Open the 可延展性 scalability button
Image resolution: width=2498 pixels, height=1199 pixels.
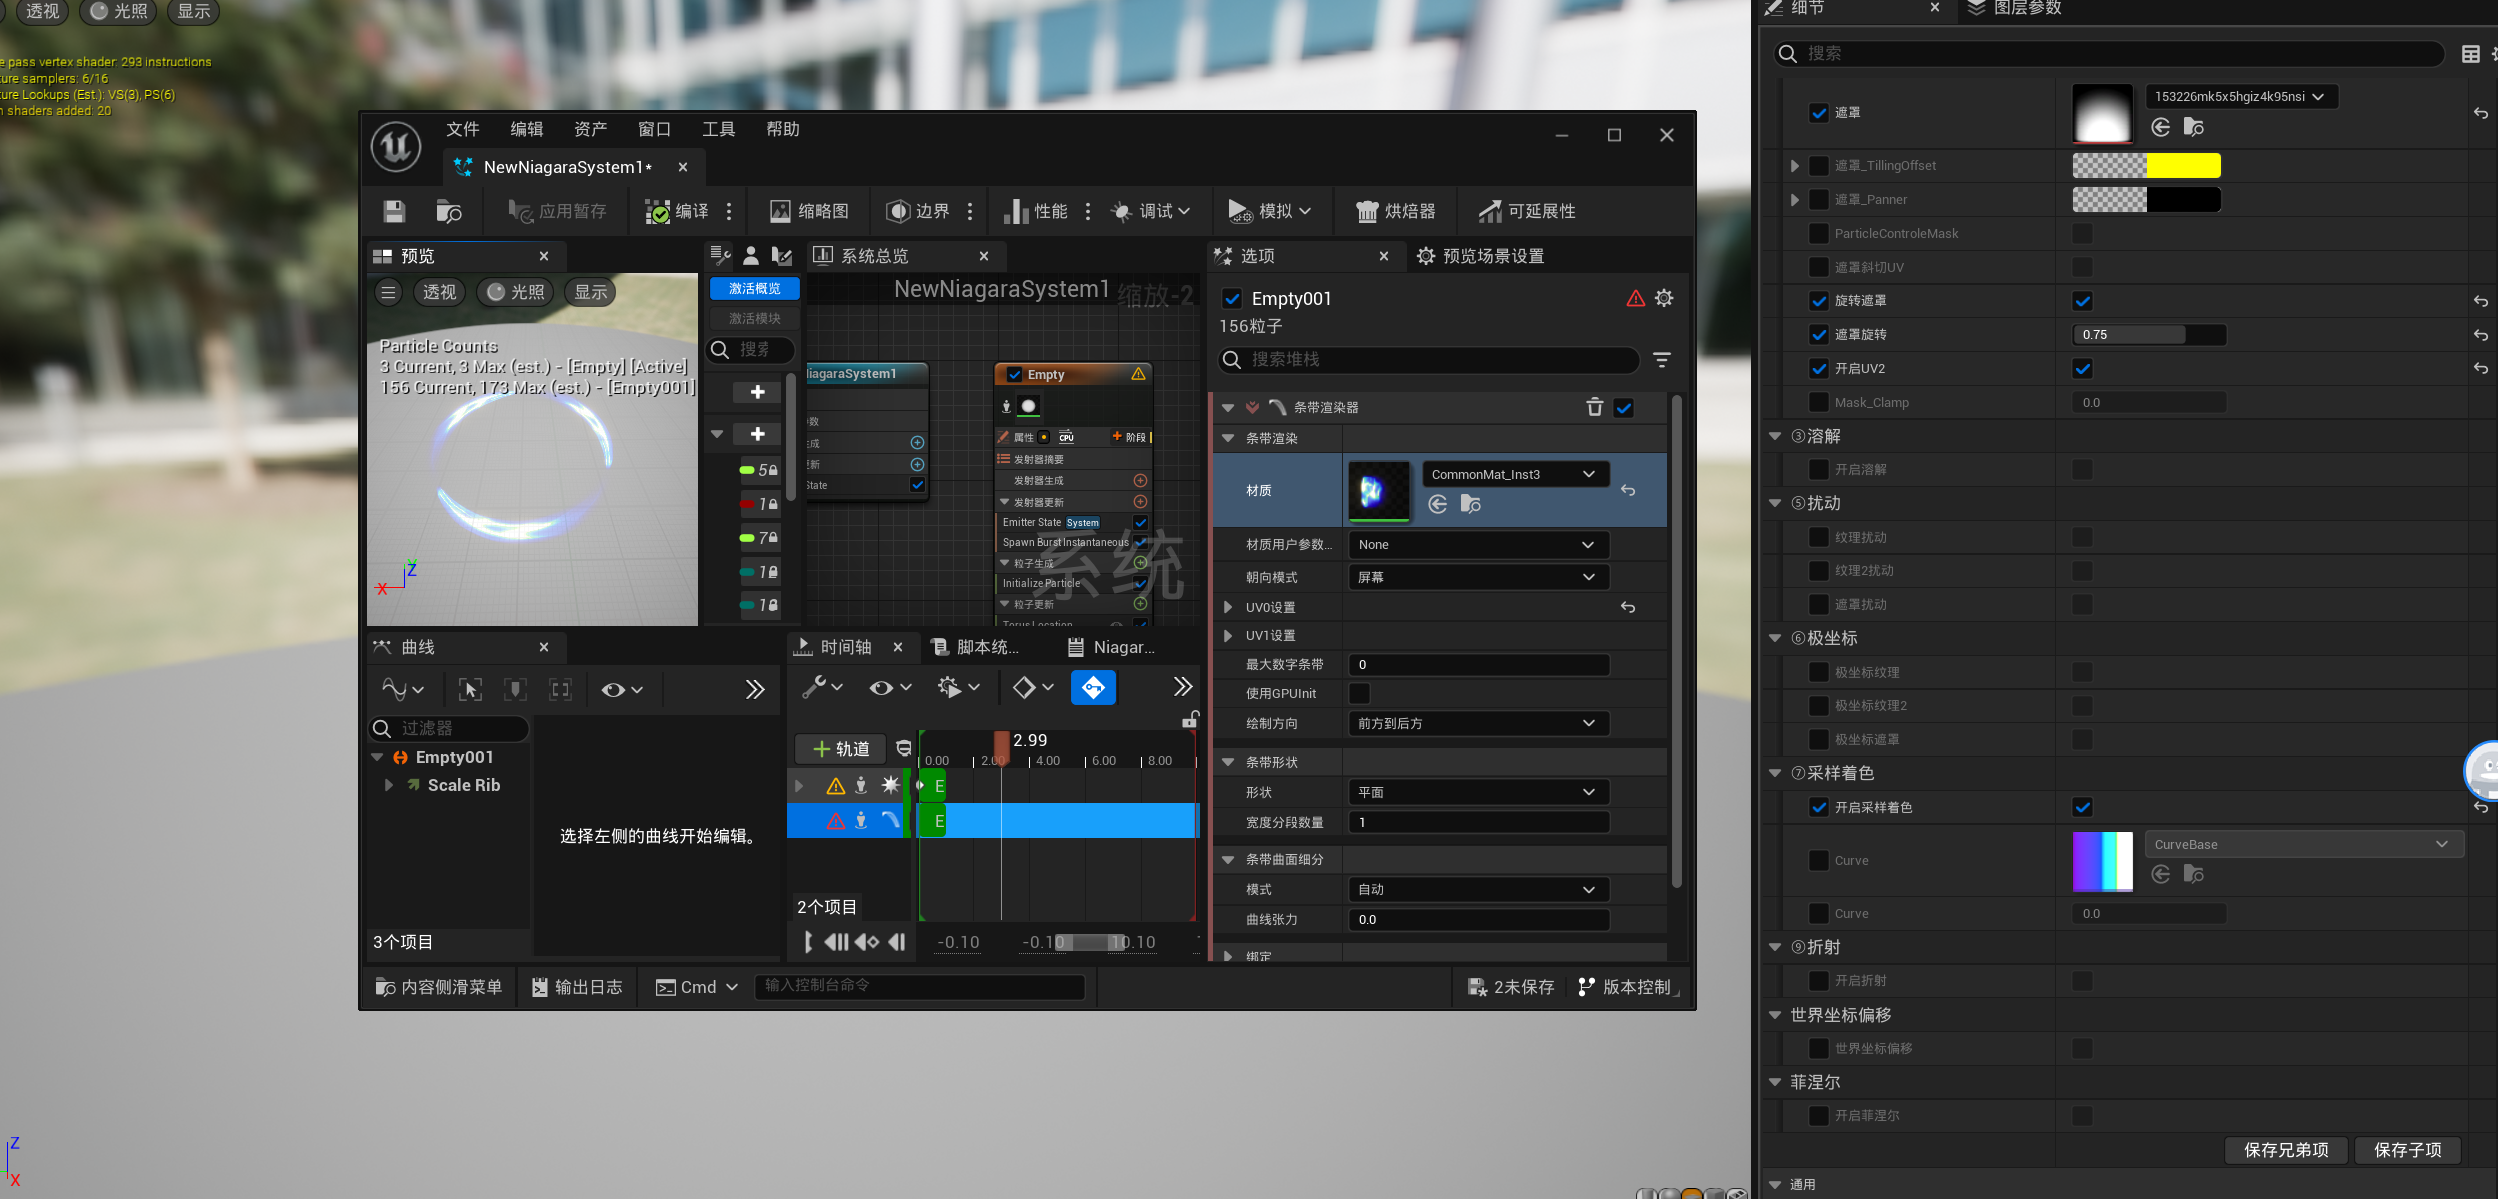point(1527,211)
